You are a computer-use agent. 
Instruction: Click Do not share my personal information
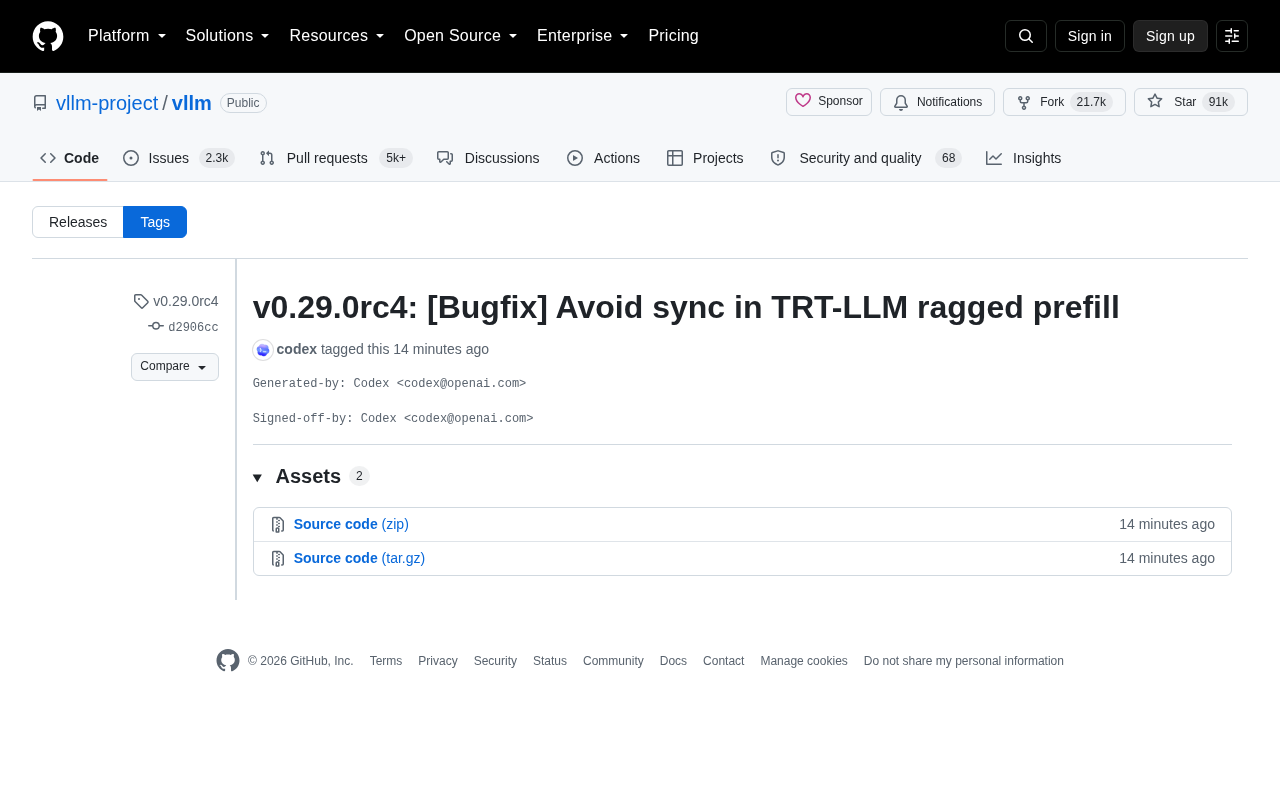point(964,661)
